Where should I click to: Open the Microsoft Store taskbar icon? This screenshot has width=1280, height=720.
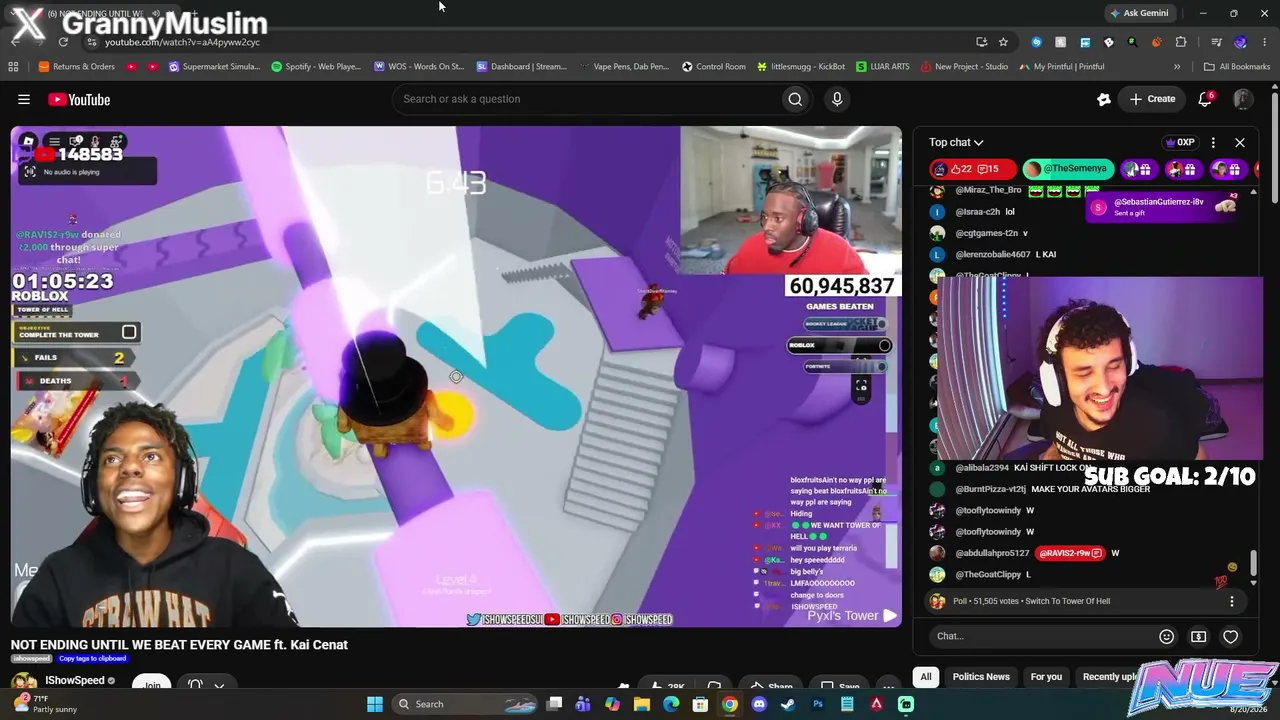[x=700, y=704]
